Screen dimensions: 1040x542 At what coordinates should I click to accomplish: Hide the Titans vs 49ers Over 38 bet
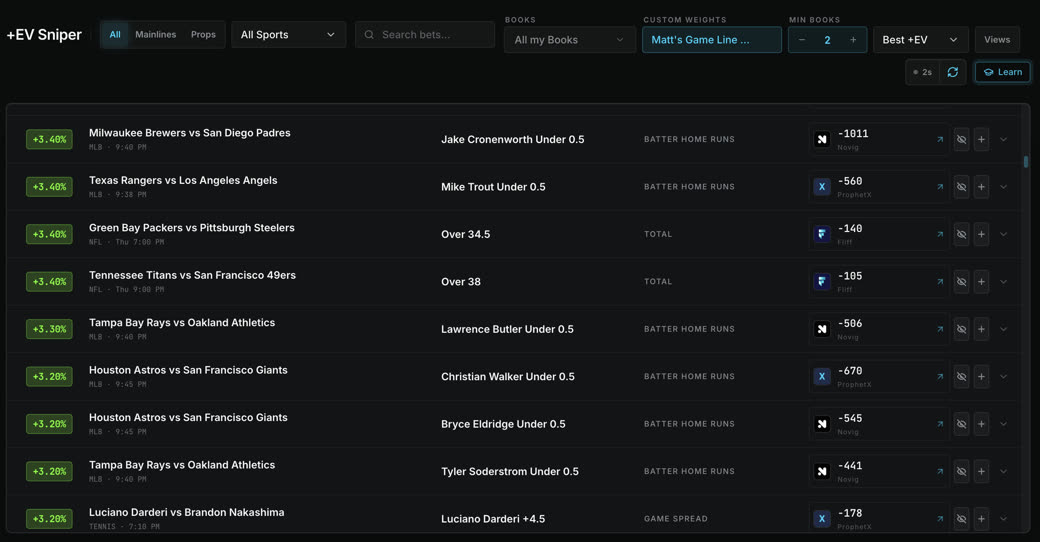pyautogui.click(x=961, y=282)
